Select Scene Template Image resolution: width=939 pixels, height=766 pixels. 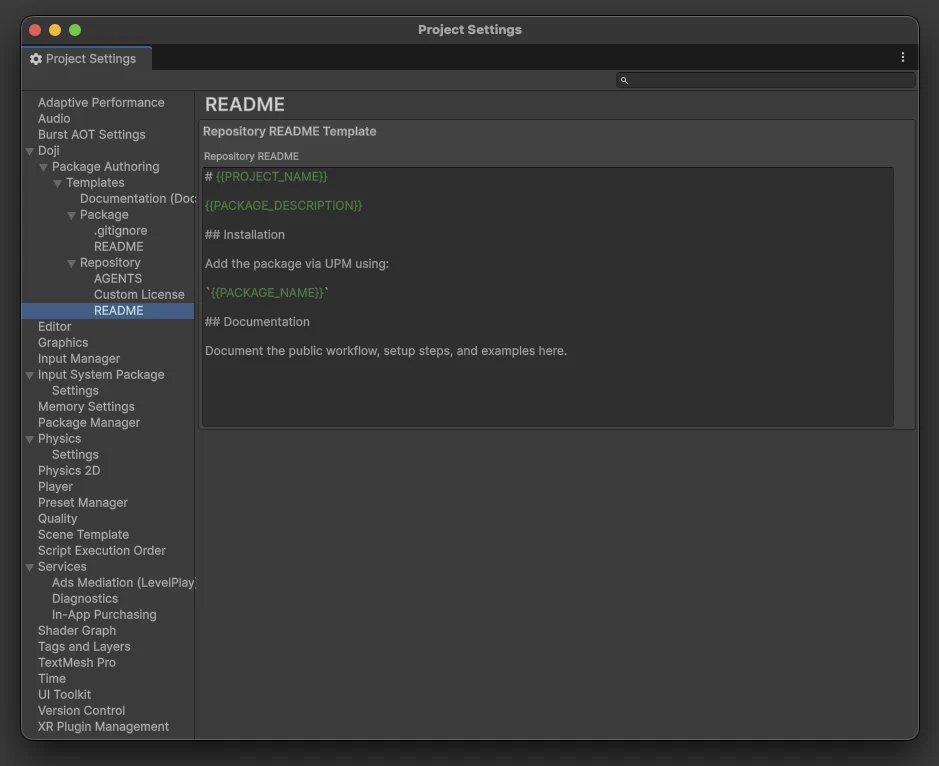tap(83, 534)
